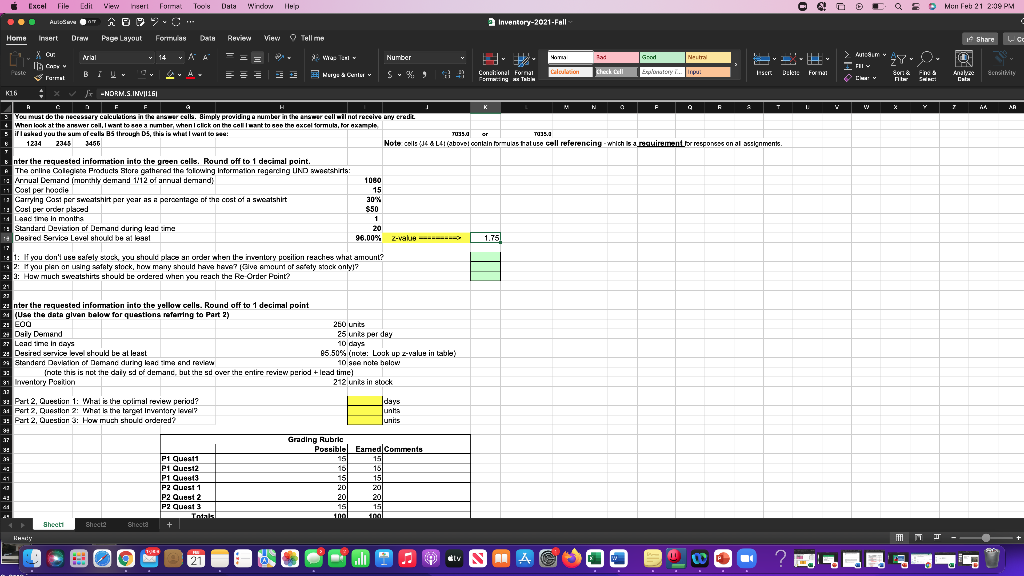The width and height of the screenshot is (1024, 576).
Task: Apply Italic formatting
Action: (x=99, y=74)
